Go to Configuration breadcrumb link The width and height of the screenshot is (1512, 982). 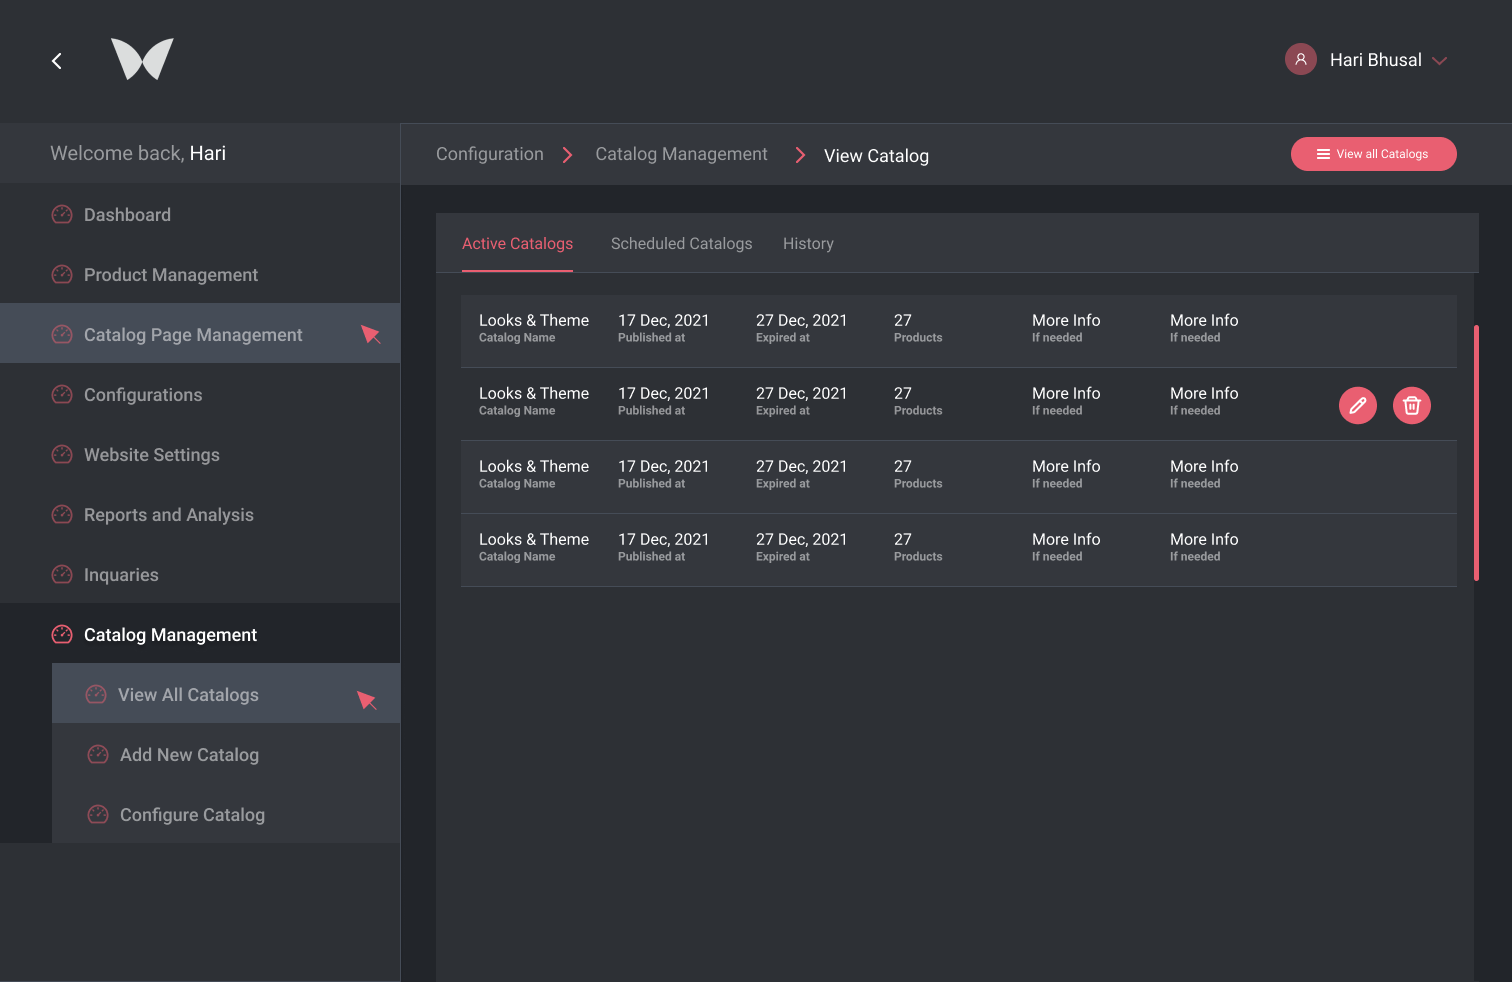(x=490, y=155)
